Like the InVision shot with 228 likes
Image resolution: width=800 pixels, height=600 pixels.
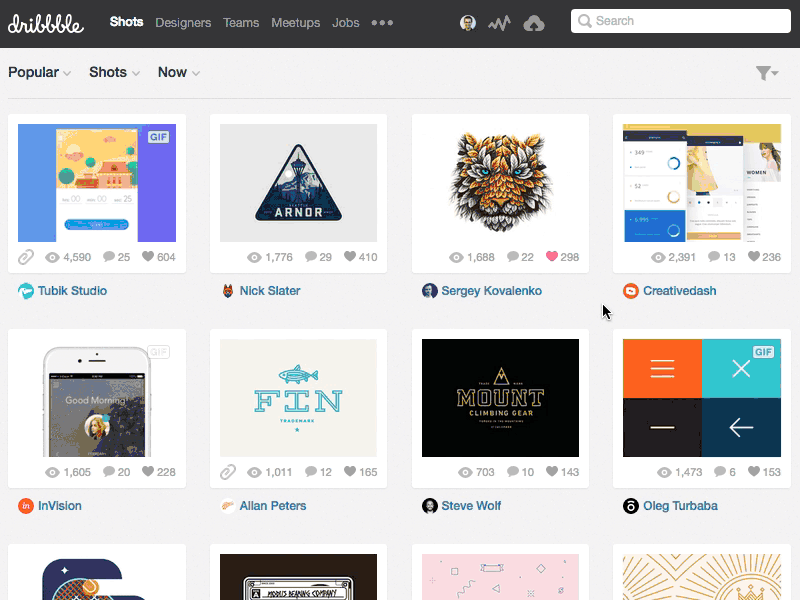tap(148, 471)
